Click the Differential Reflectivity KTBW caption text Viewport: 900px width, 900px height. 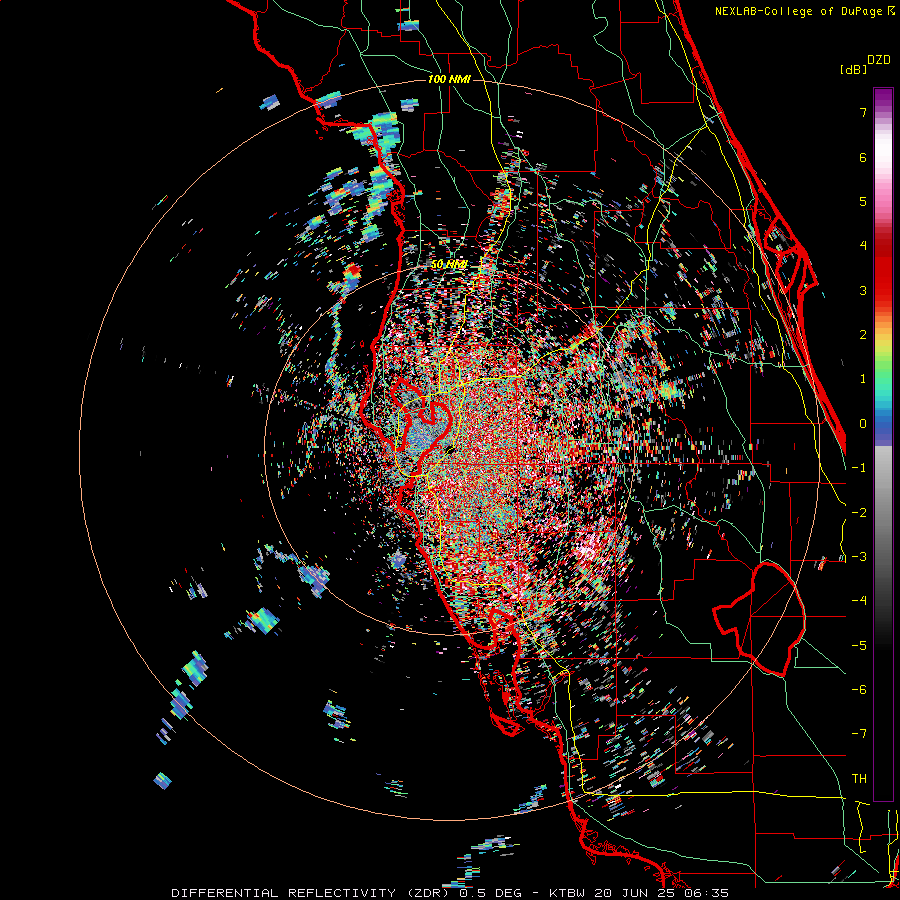pyautogui.click(x=450, y=893)
